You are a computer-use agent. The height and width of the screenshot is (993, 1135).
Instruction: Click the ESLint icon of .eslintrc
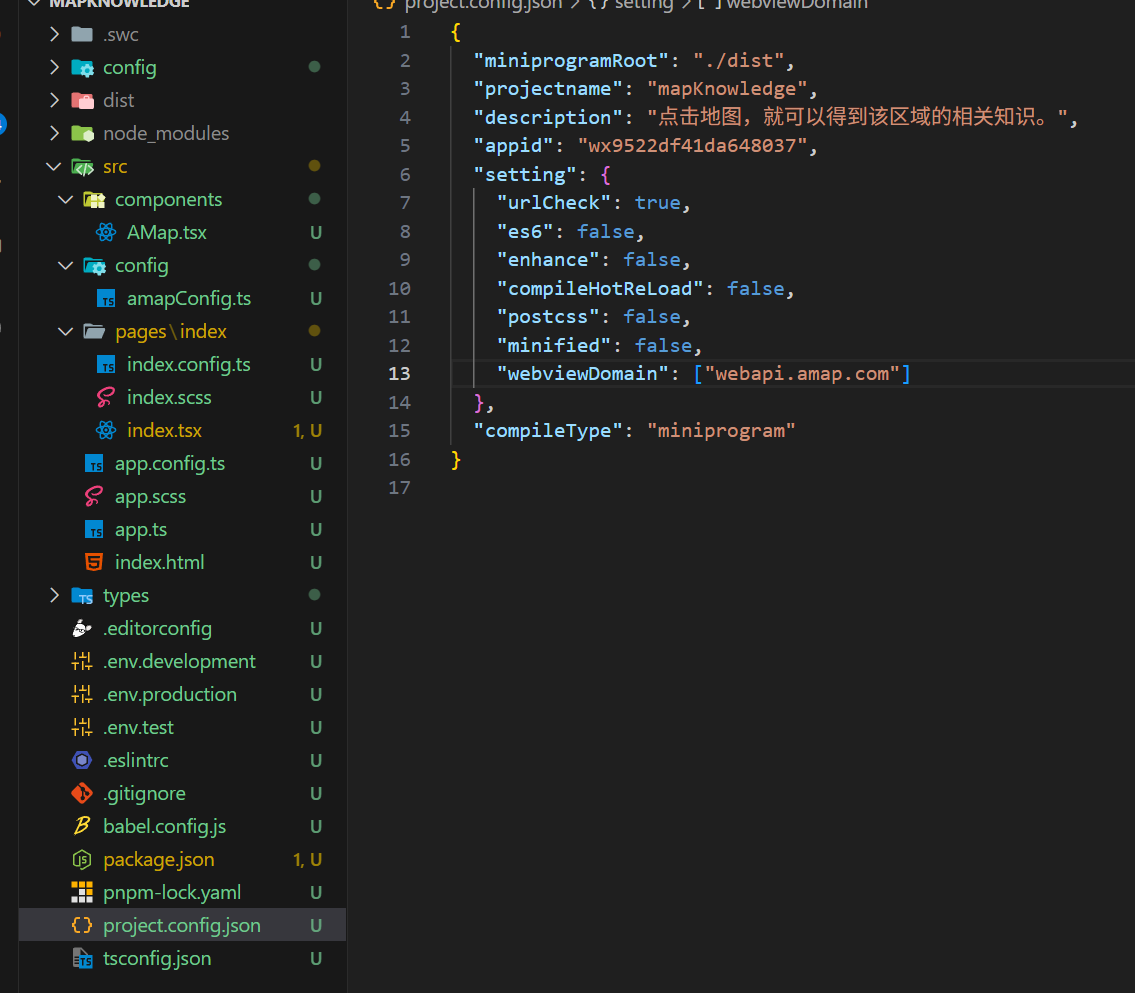point(82,760)
